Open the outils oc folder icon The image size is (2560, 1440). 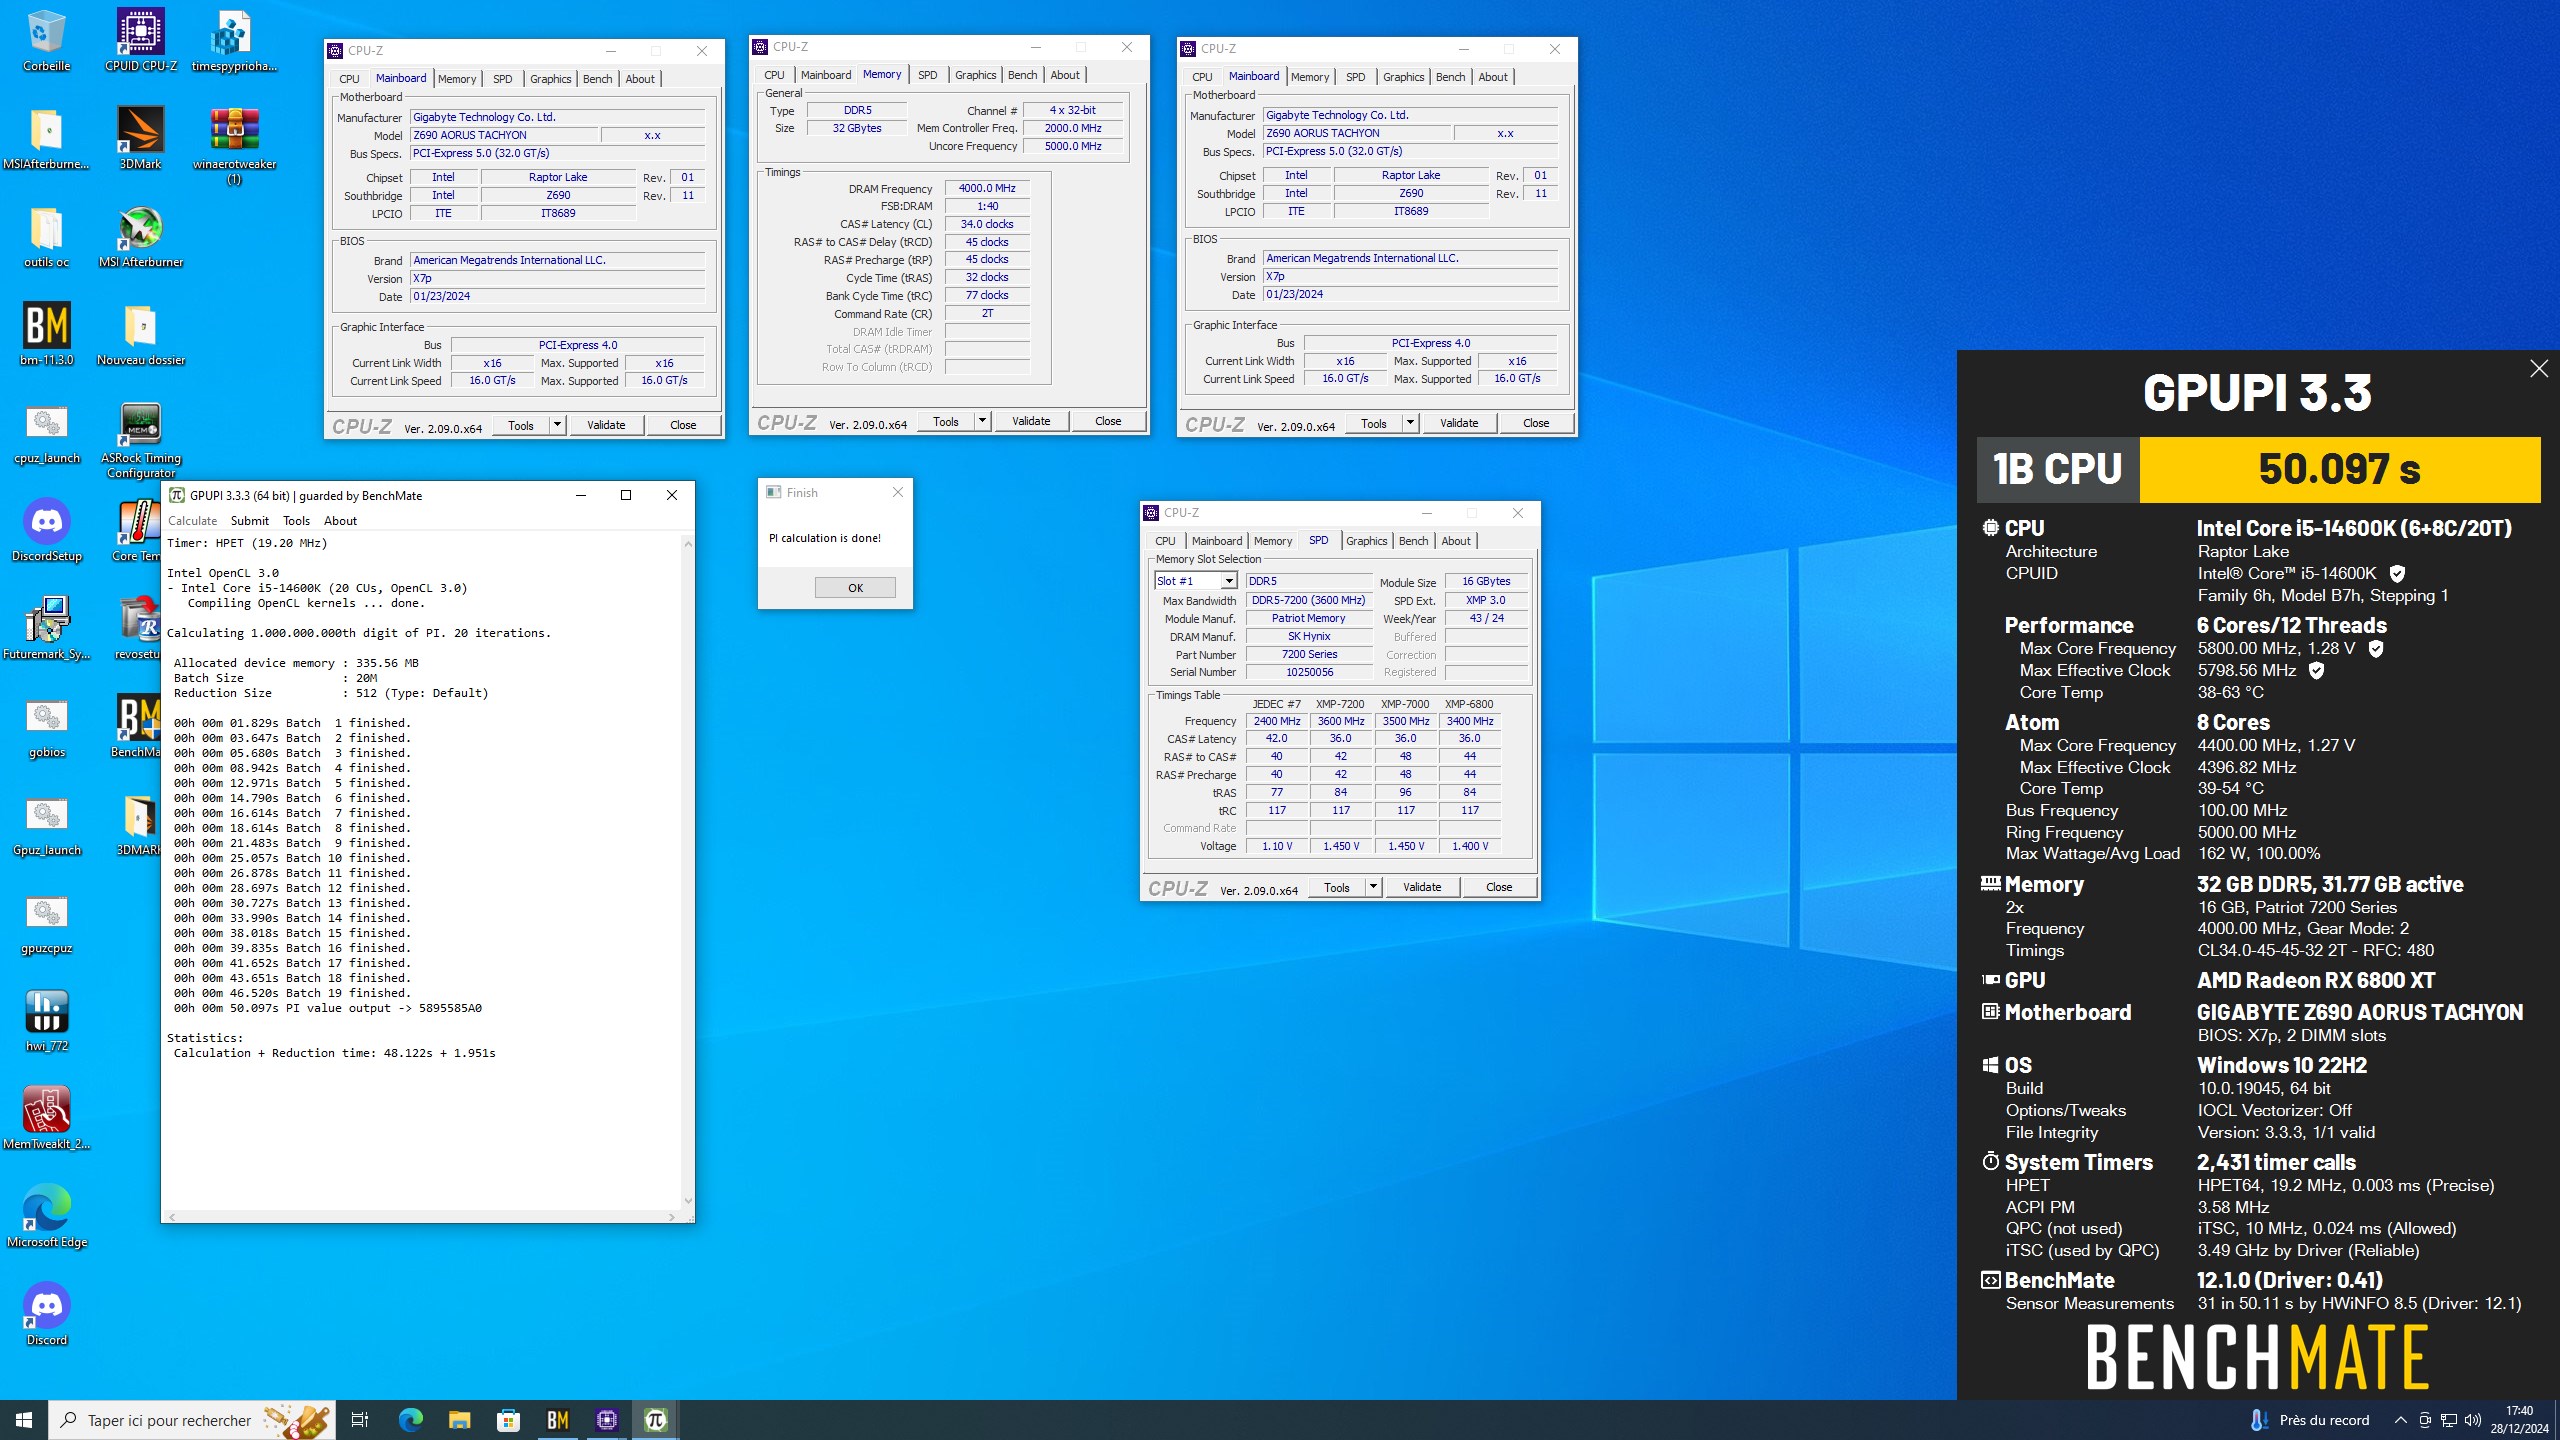point(46,237)
